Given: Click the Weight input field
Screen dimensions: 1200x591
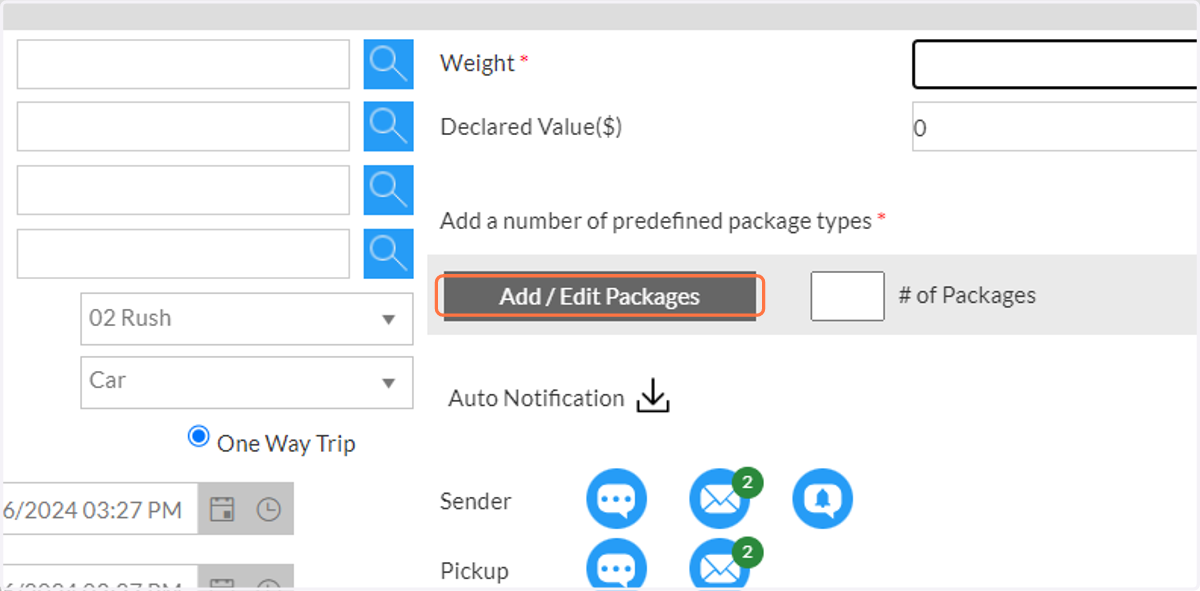Looking at the screenshot, I should pyautogui.click(x=1055, y=65).
